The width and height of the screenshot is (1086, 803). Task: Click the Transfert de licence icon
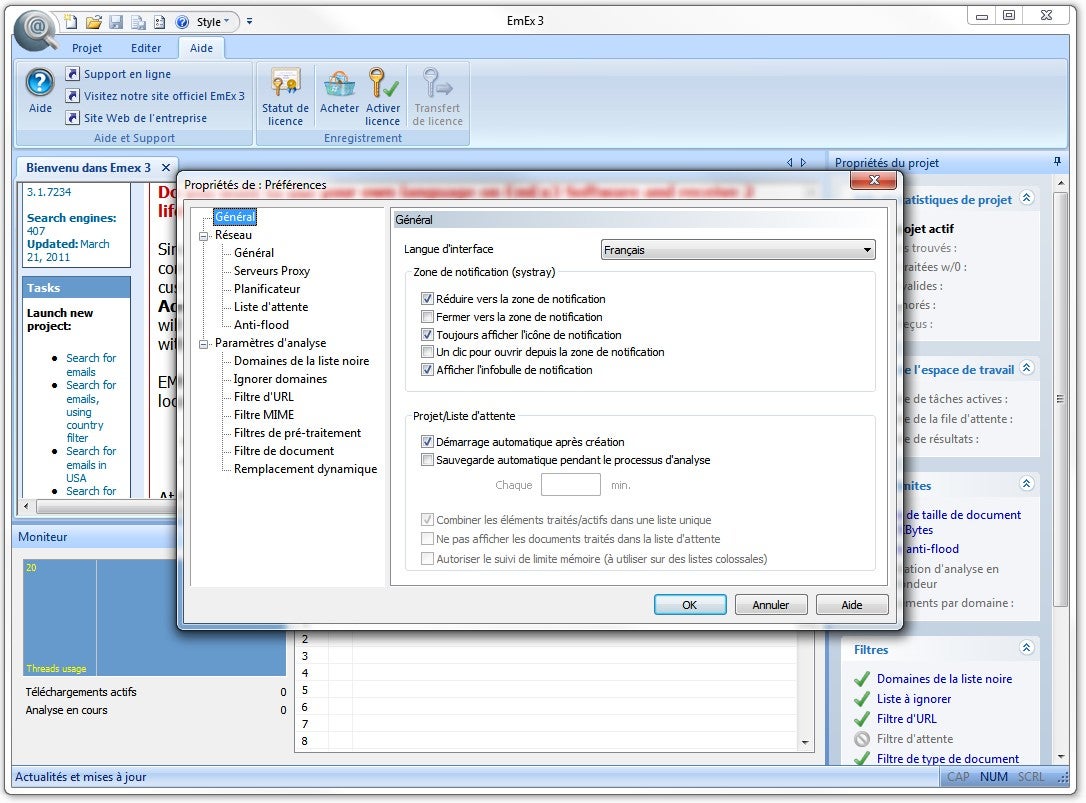tap(437, 83)
